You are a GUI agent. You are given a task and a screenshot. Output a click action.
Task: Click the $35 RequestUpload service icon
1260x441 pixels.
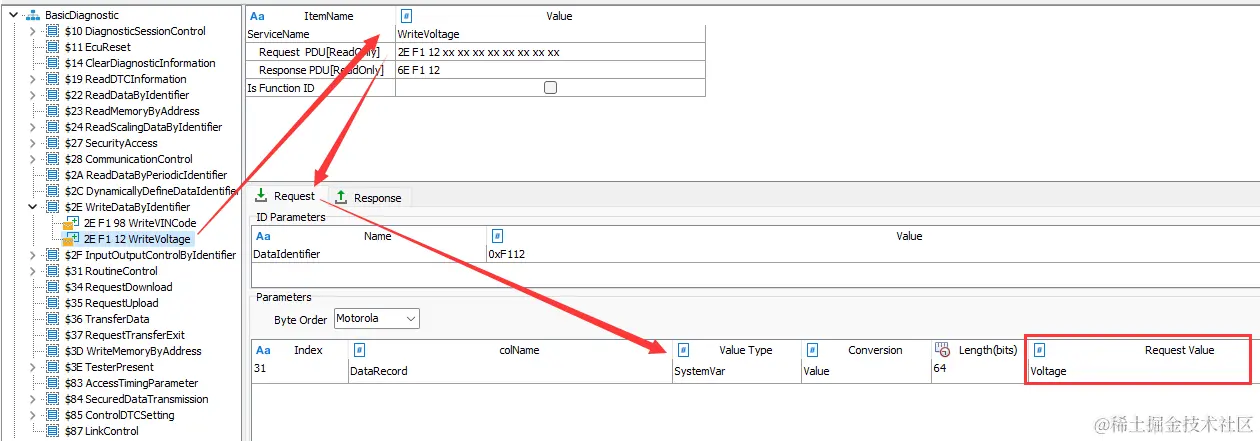pyautogui.click(x=52, y=303)
